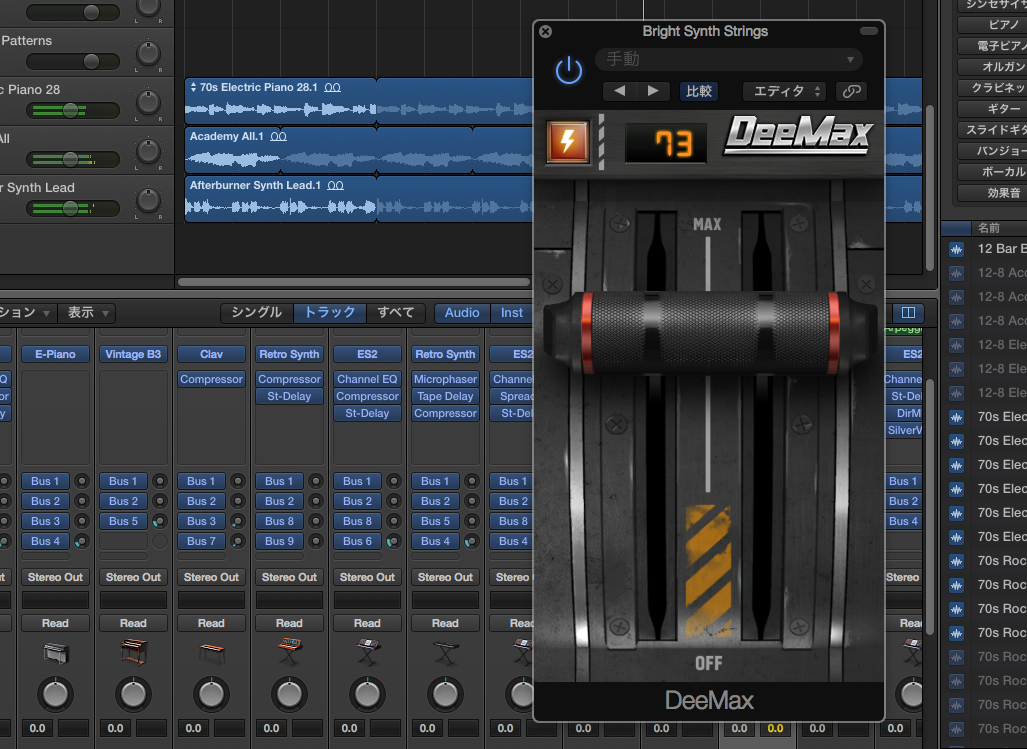1027x749 pixels.
Task: Open the 表示 menu in the mixer
Action: click(x=88, y=313)
